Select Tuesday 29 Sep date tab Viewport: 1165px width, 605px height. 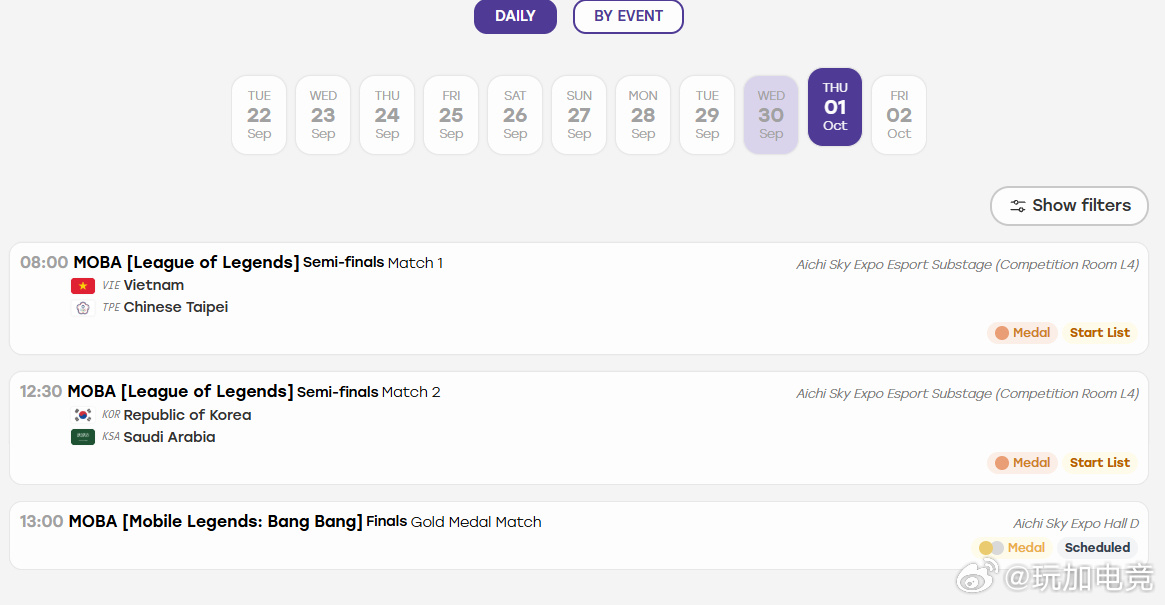pos(707,115)
